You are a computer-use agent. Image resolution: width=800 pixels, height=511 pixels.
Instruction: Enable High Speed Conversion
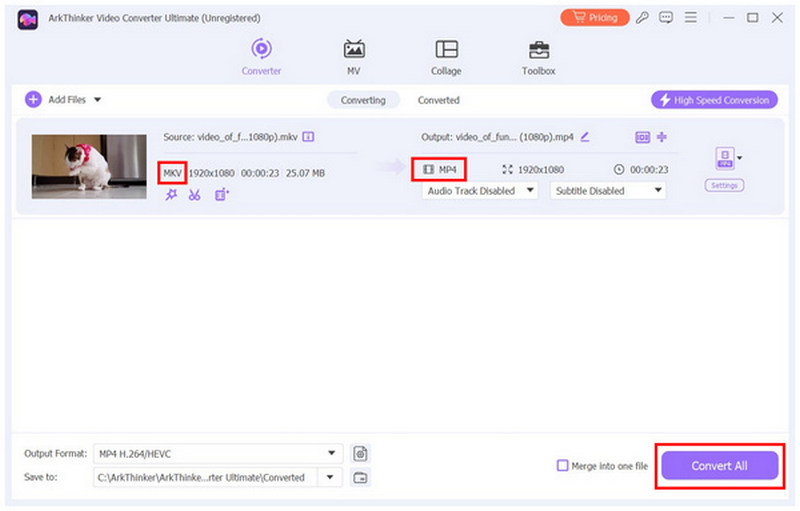click(714, 100)
